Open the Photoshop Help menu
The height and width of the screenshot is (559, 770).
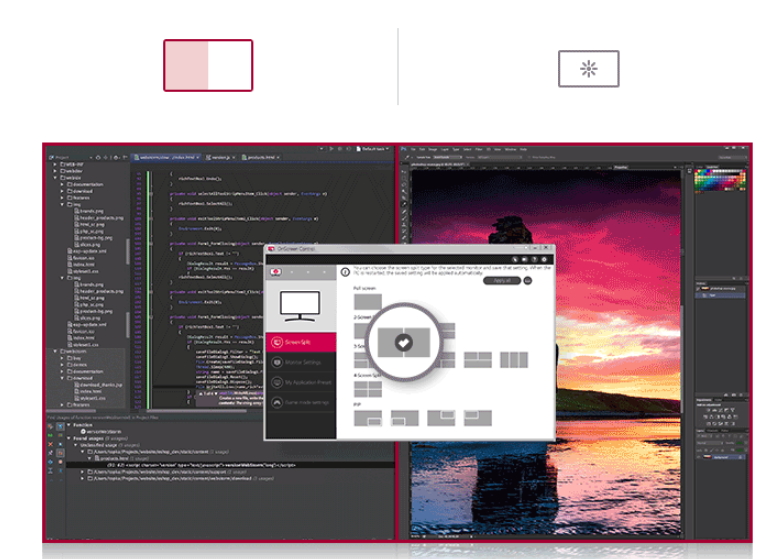(523, 149)
